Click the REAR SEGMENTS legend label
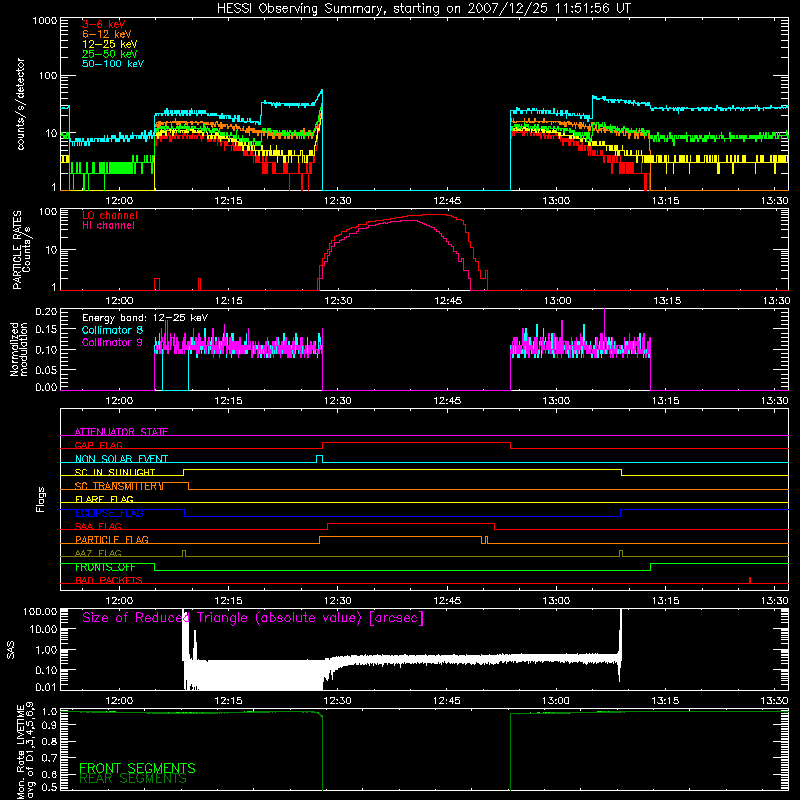 coord(133,779)
